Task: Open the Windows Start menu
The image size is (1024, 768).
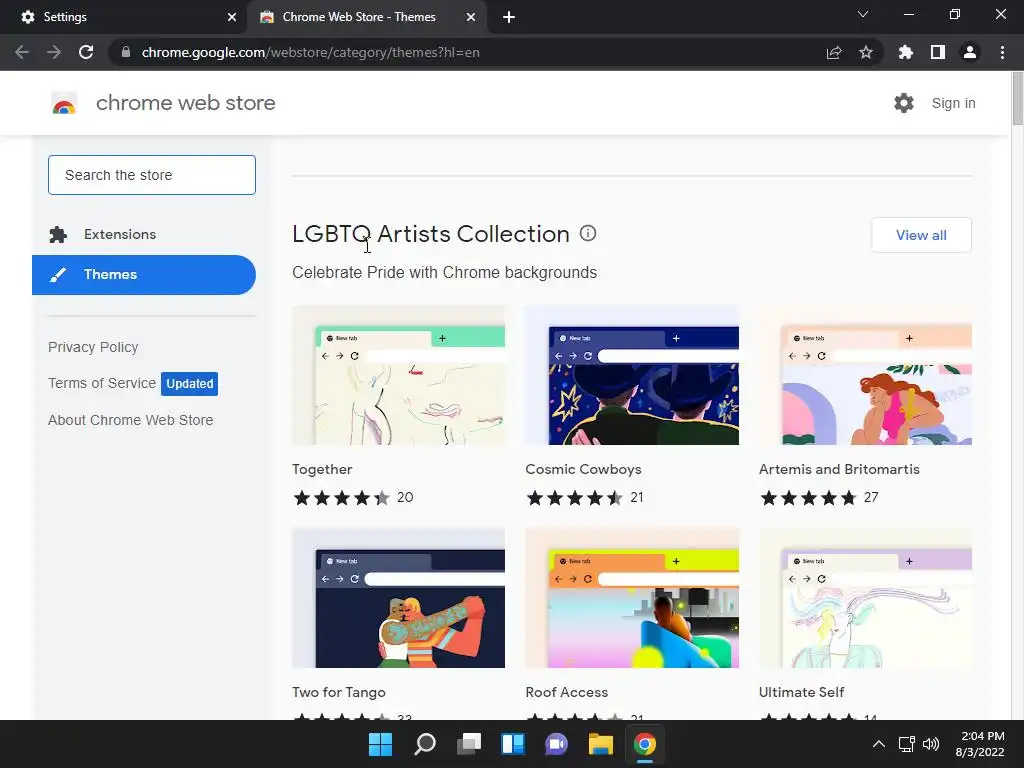Action: (x=380, y=744)
